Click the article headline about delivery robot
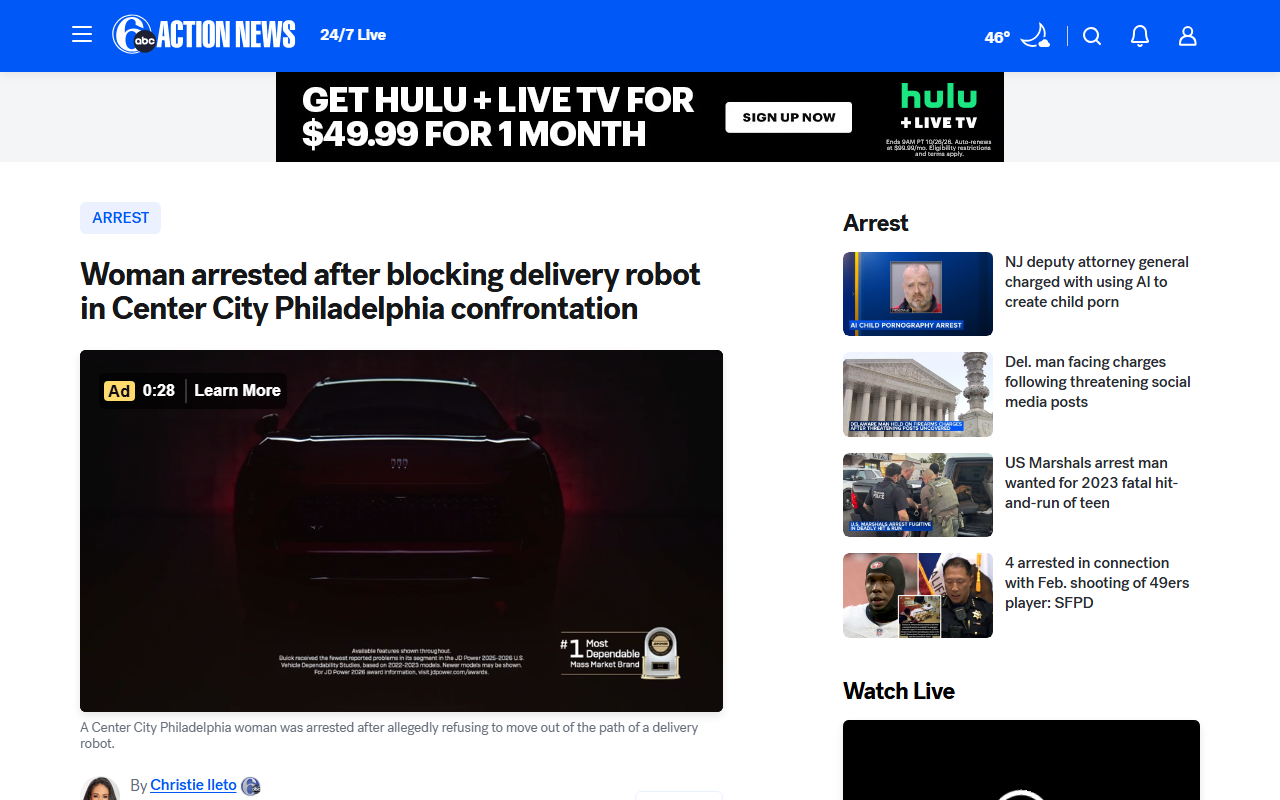 [x=390, y=291]
